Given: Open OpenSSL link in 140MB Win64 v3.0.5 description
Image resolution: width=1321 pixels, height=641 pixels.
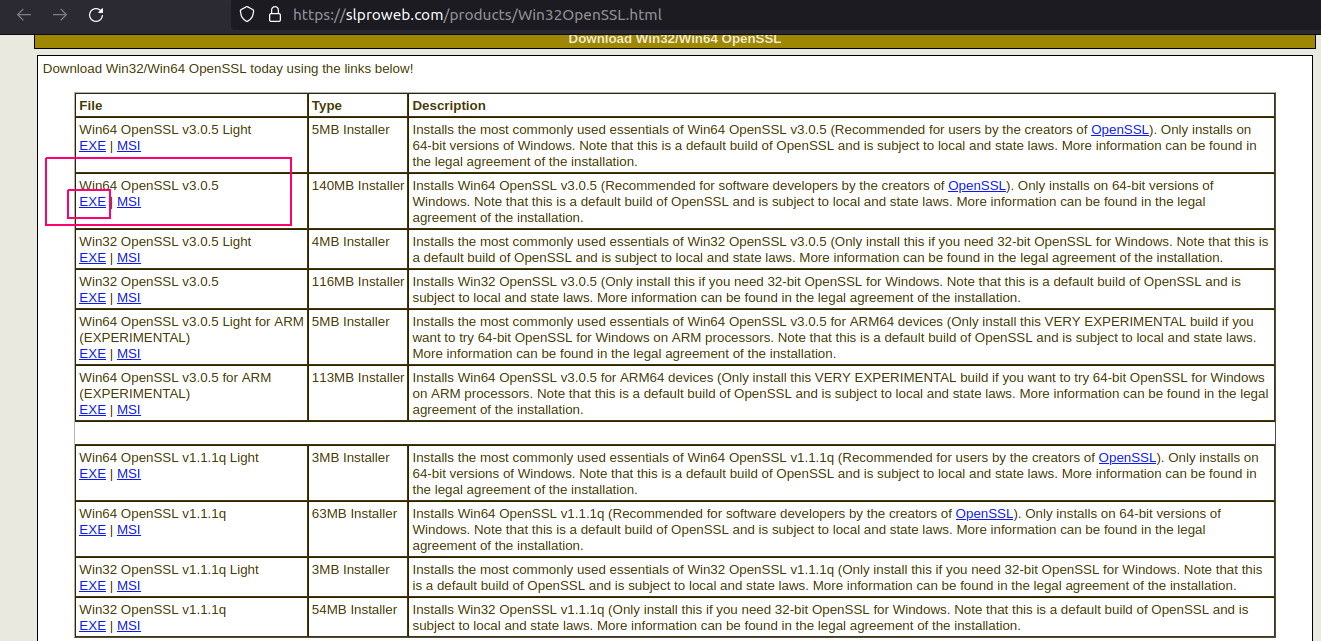Looking at the screenshot, I should 977,186.
